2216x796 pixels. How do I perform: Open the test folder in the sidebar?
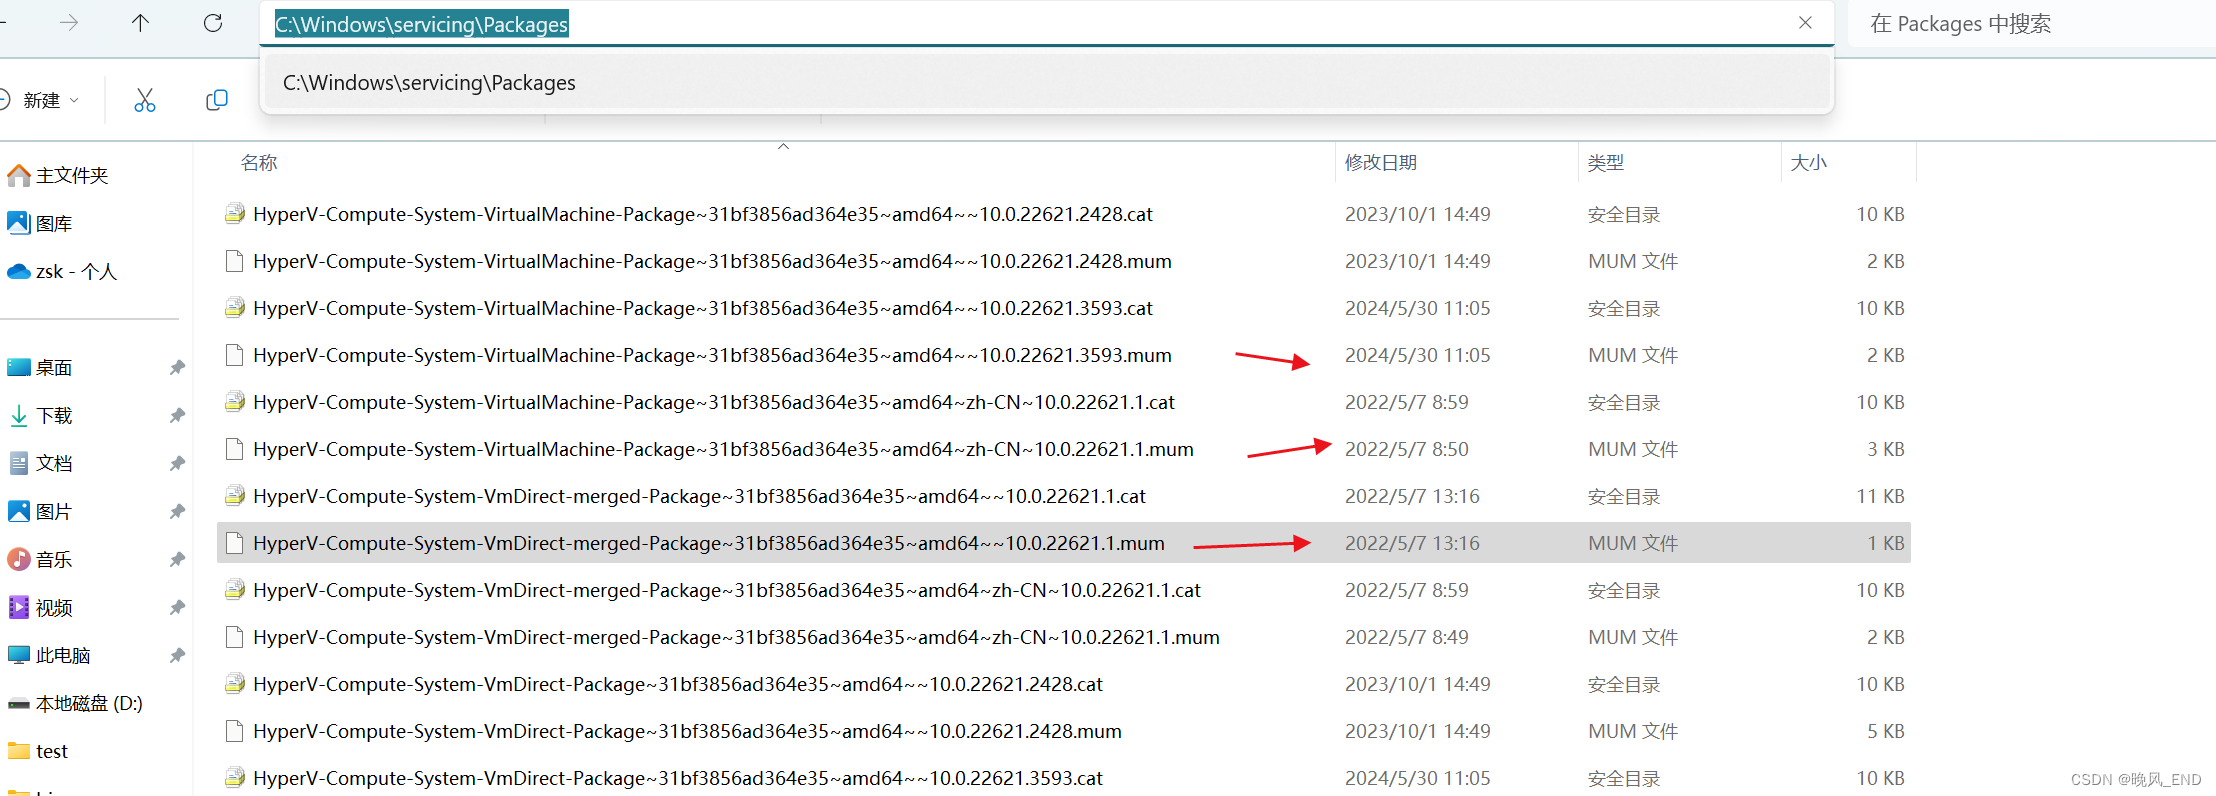[x=40, y=751]
